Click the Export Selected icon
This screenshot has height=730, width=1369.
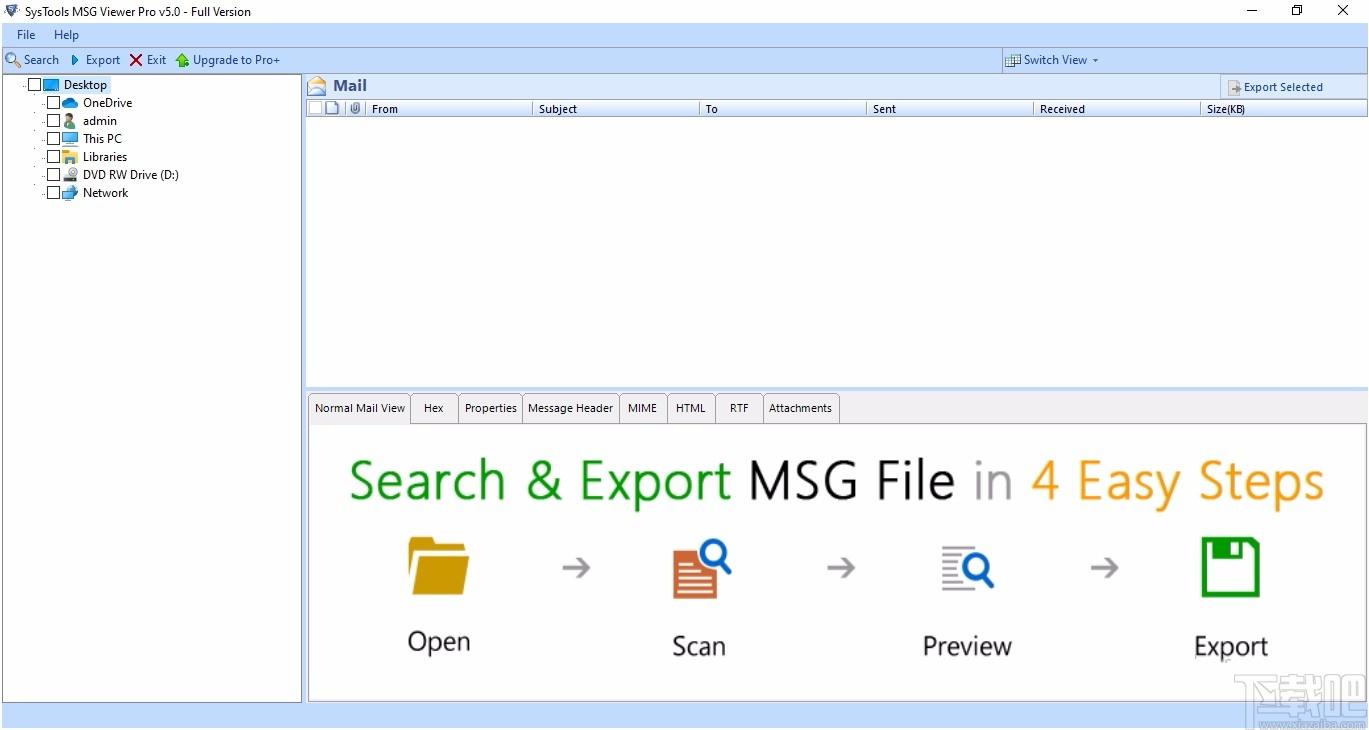(1235, 88)
